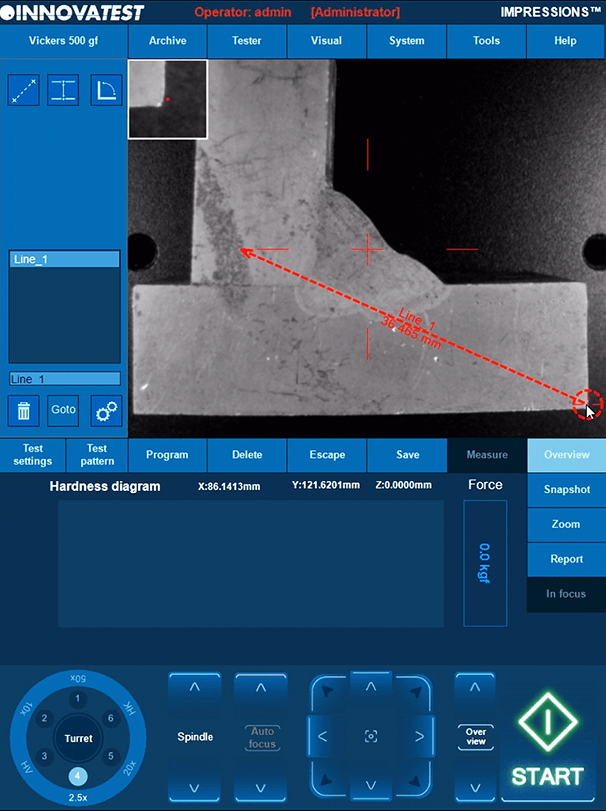Click the trash delete icon

[24, 410]
